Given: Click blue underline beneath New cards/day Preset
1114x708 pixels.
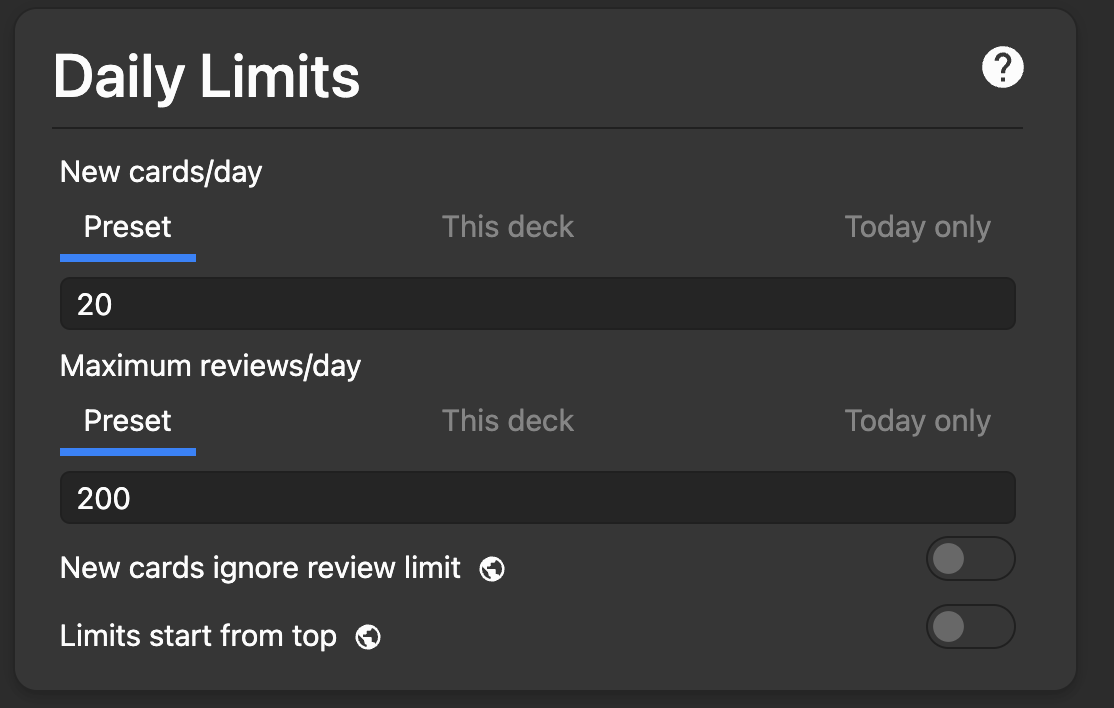Looking at the screenshot, I should point(128,258).
